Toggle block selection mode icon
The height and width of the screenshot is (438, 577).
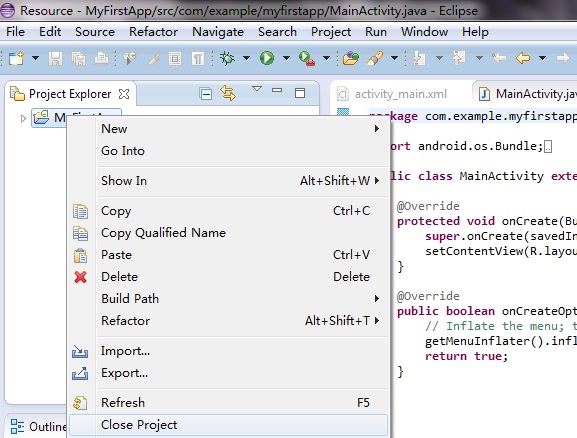175,58
